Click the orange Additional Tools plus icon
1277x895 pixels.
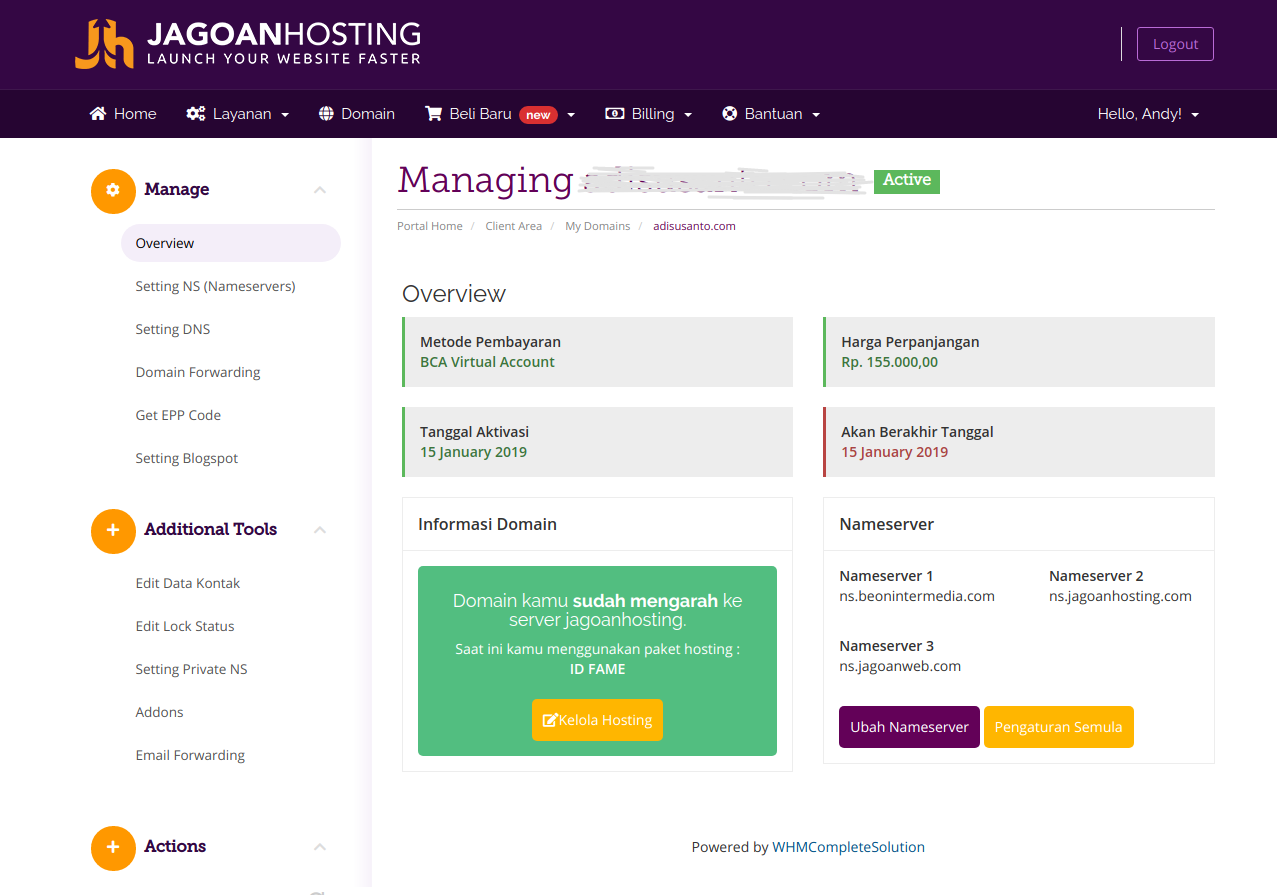113,530
